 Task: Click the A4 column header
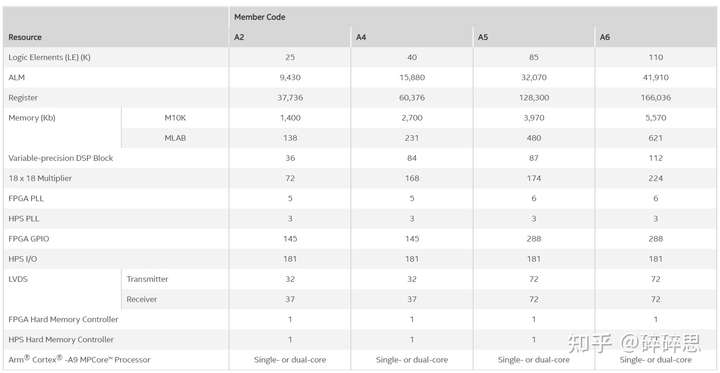coord(361,37)
